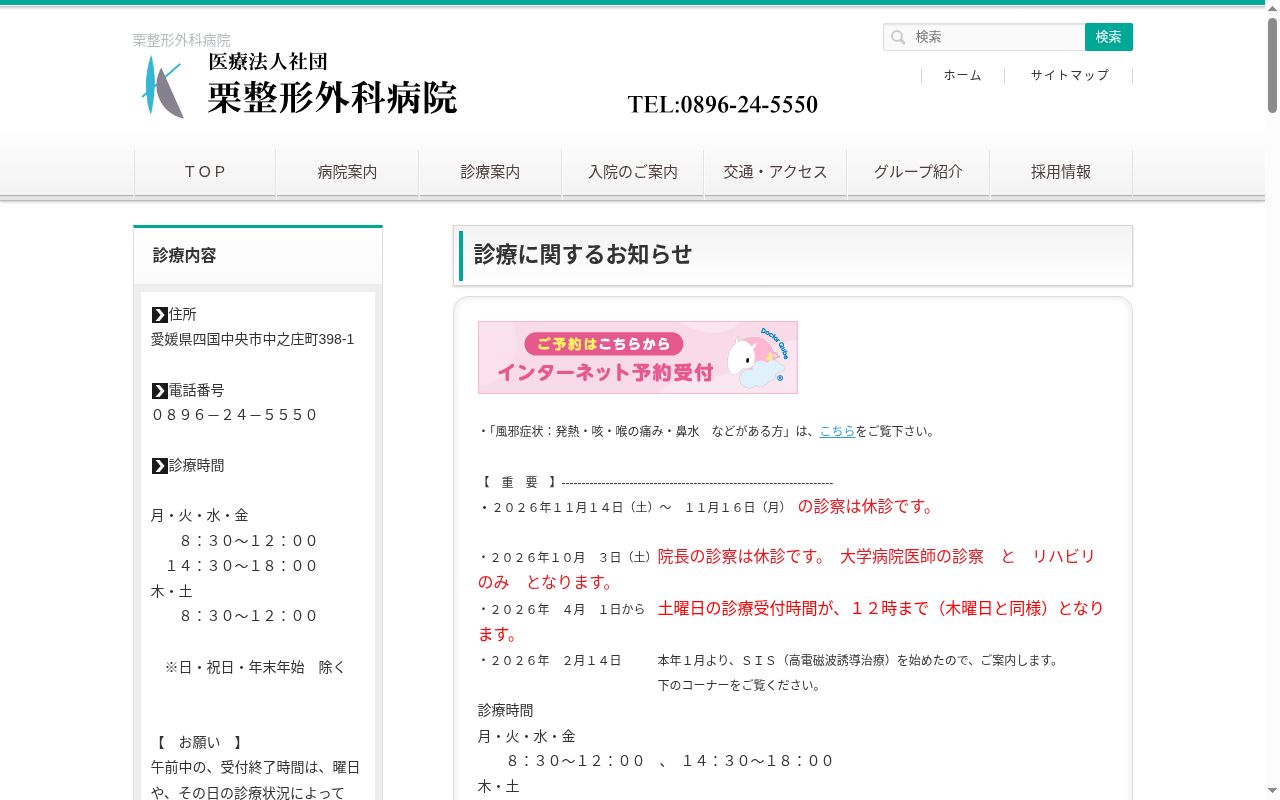Open the サイトマップ link
The width and height of the screenshot is (1280, 800).
[x=1069, y=75]
